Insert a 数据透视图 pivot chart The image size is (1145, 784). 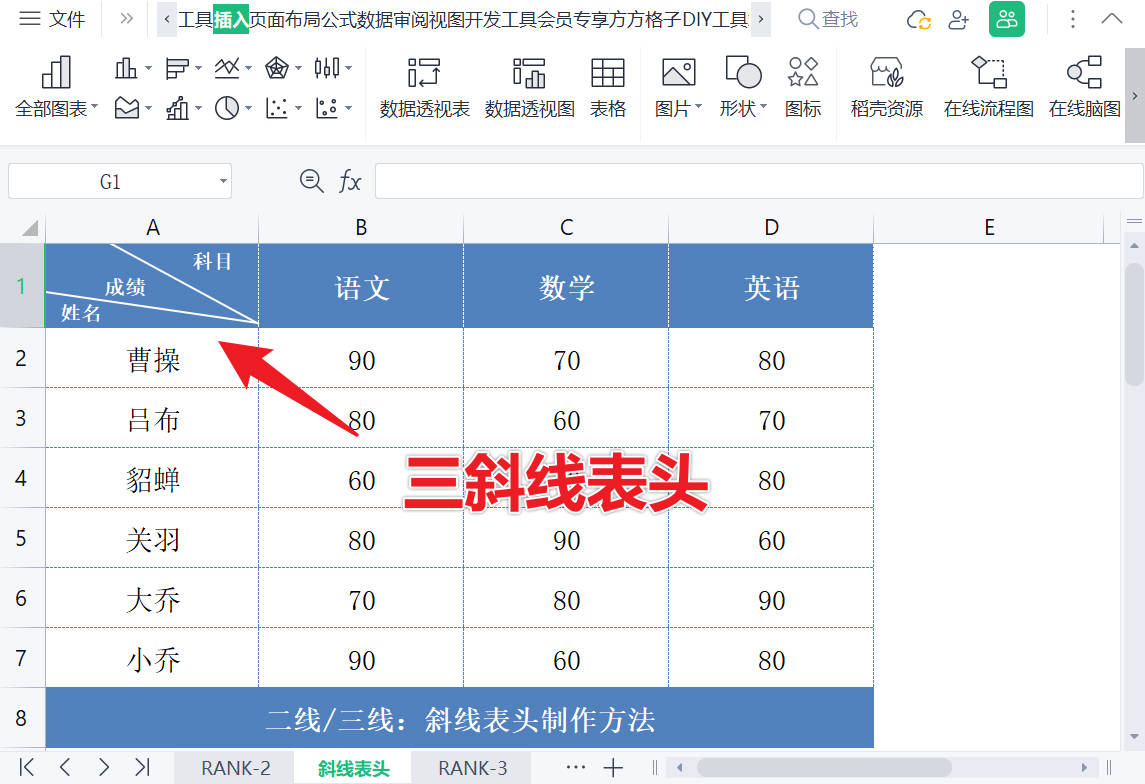click(529, 88)
